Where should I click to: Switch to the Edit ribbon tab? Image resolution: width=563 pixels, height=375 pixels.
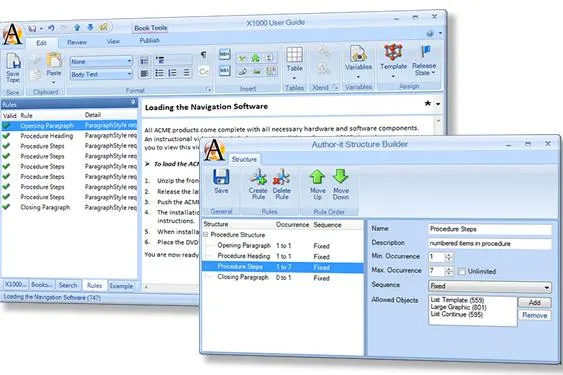click(x=41, y=43)
